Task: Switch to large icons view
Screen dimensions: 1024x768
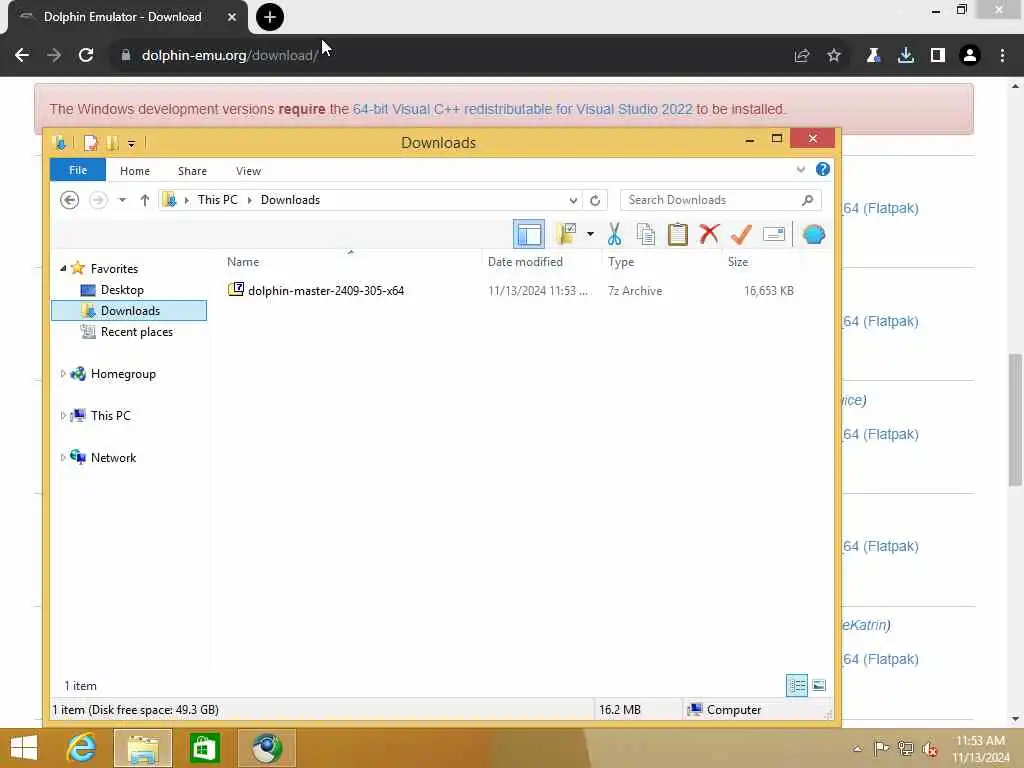Action: pyautogui.click(x=818, y=686)
